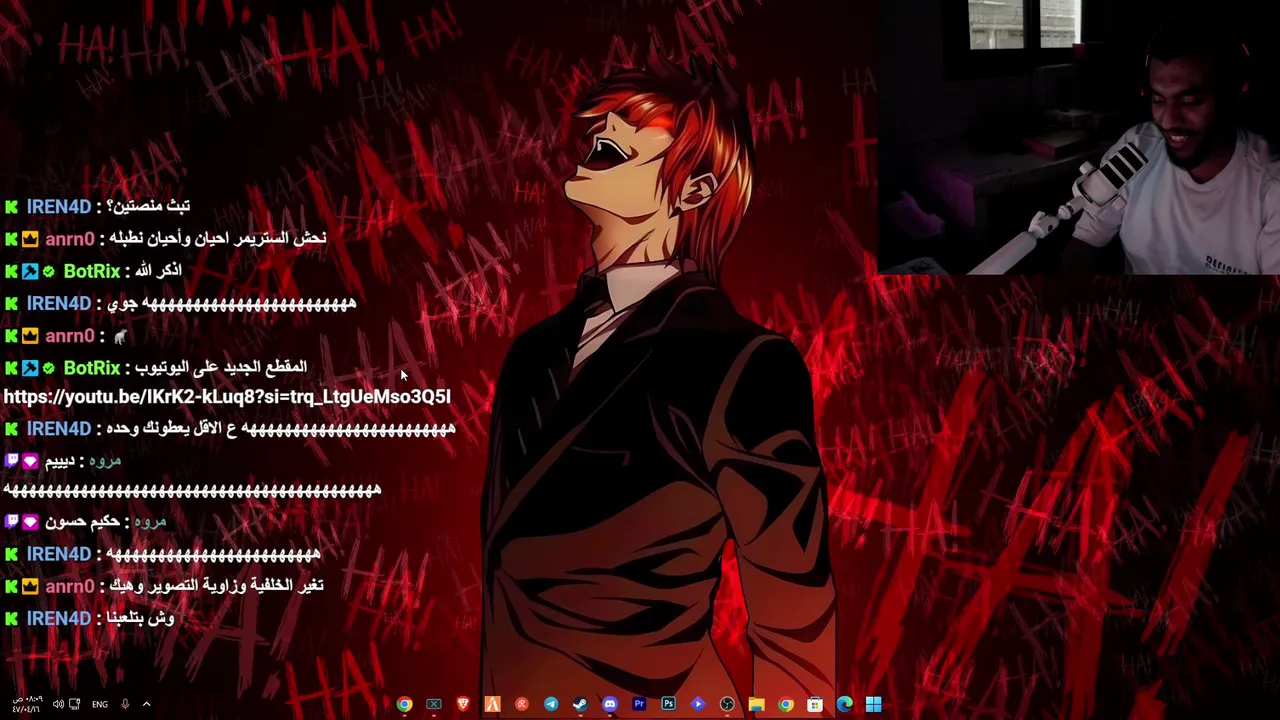Launch Adobe Premiere Pro from the taskbar
Image resolution: width=1280 pixels, height=720 pixels.
click(639, 705)
